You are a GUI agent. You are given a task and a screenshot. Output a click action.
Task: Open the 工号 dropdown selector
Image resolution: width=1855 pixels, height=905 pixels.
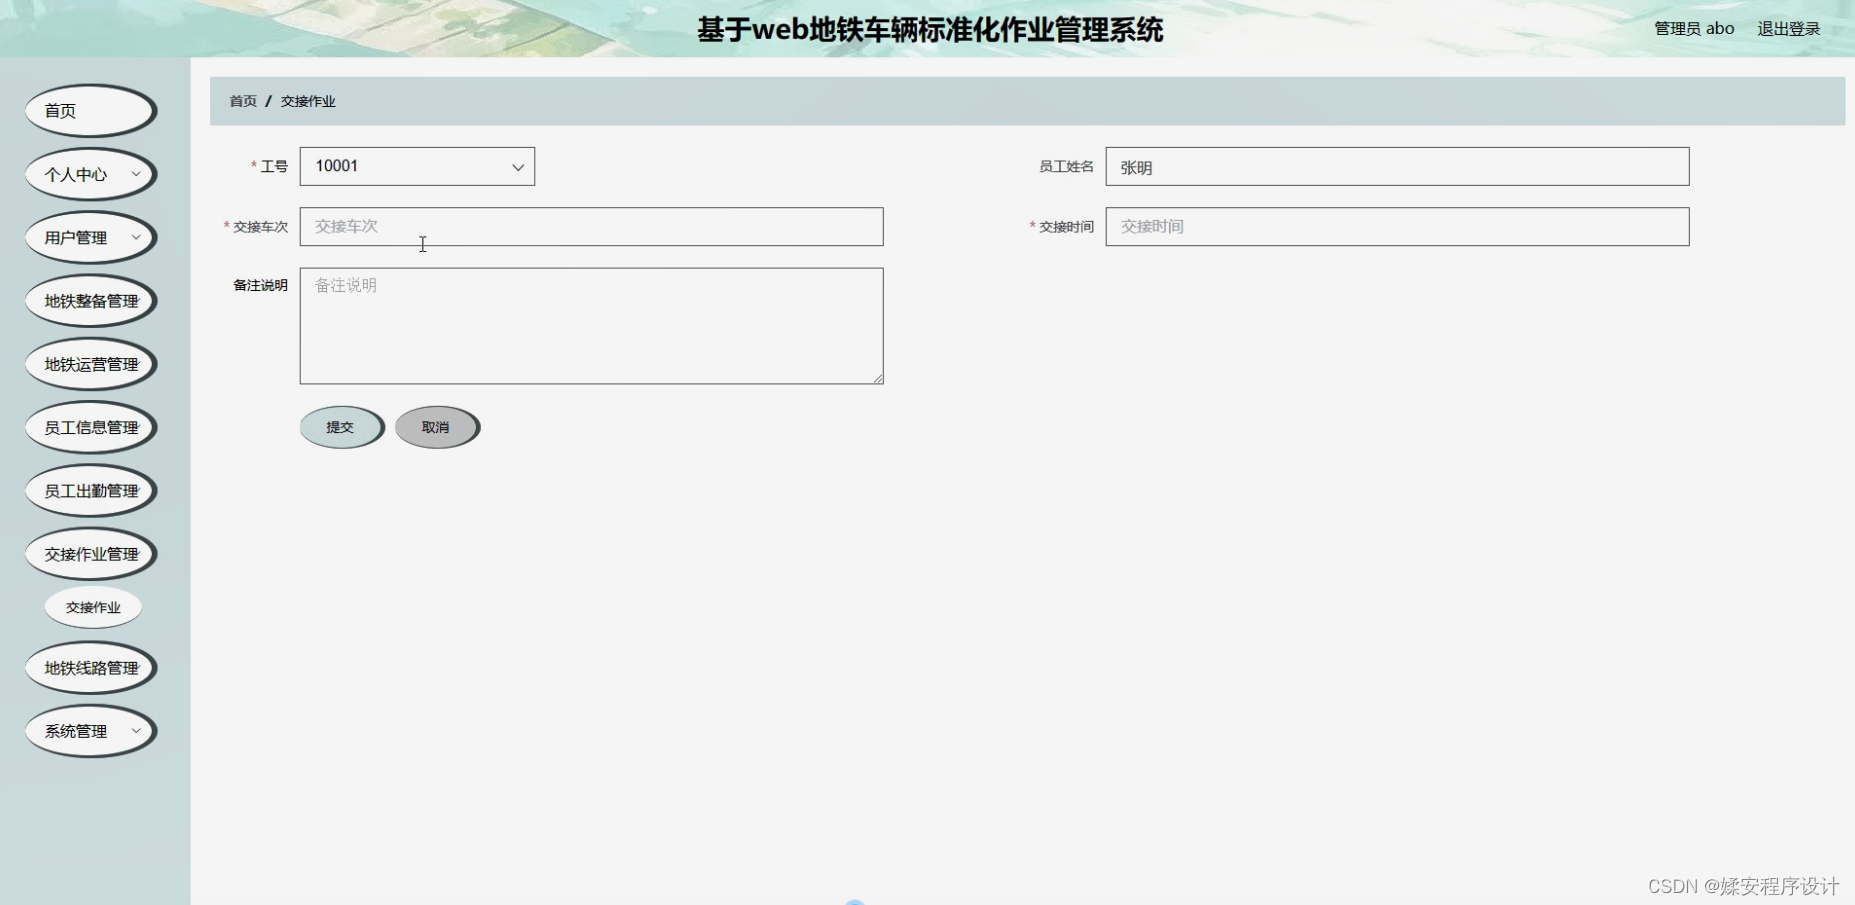pos(416,166)
